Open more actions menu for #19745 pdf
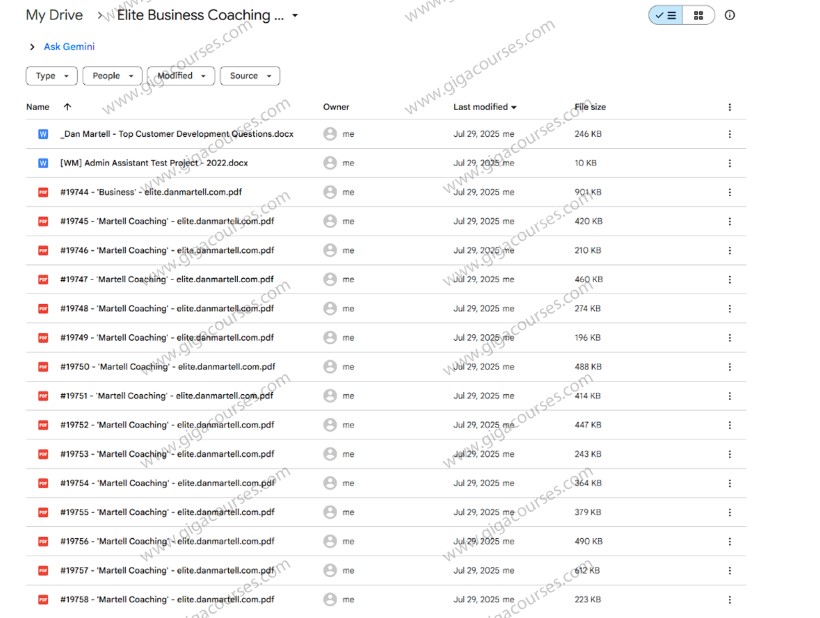Viewport: 820px width, 618px height. (x=730, y=222)
